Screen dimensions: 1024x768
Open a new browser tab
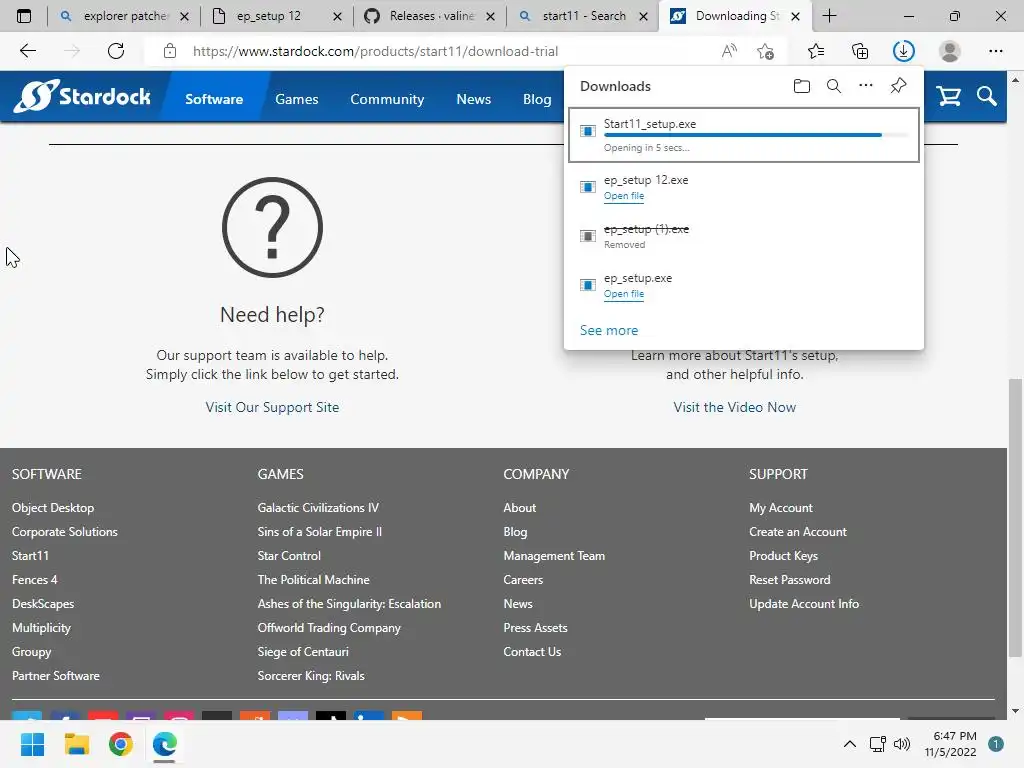click(829, 16)
